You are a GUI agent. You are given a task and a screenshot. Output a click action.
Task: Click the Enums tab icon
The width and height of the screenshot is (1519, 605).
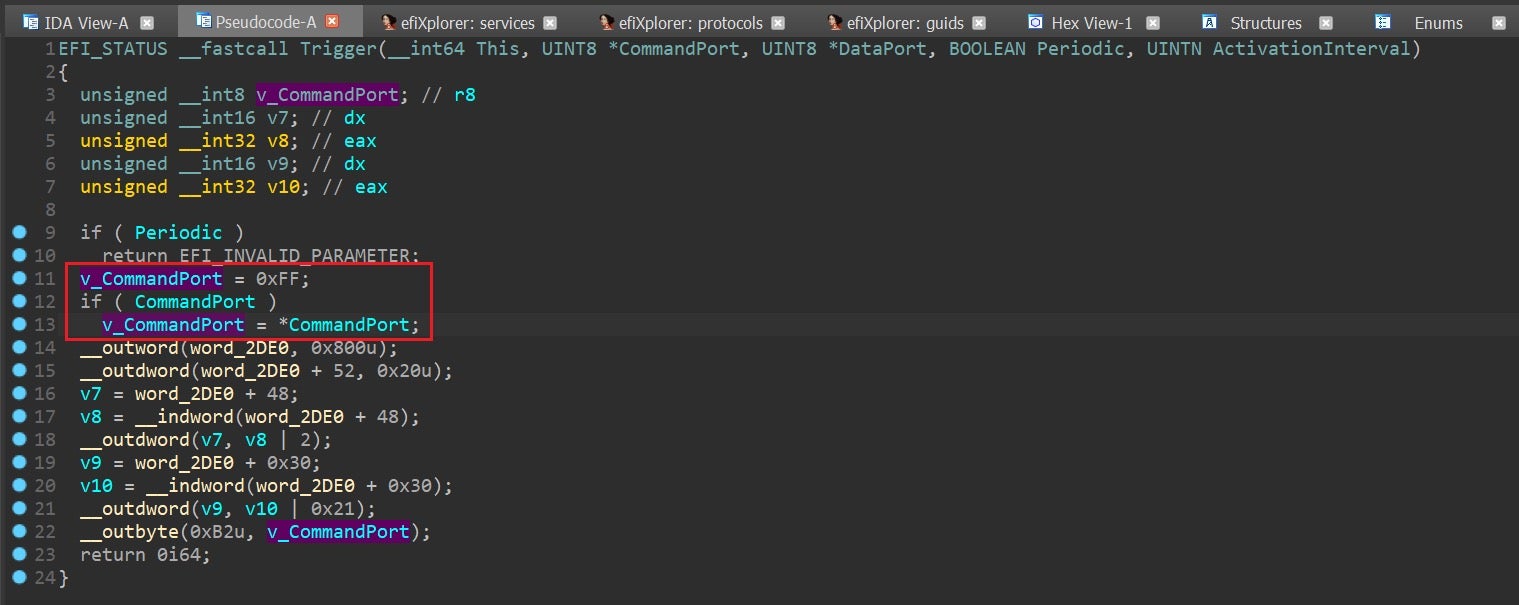1383,22
